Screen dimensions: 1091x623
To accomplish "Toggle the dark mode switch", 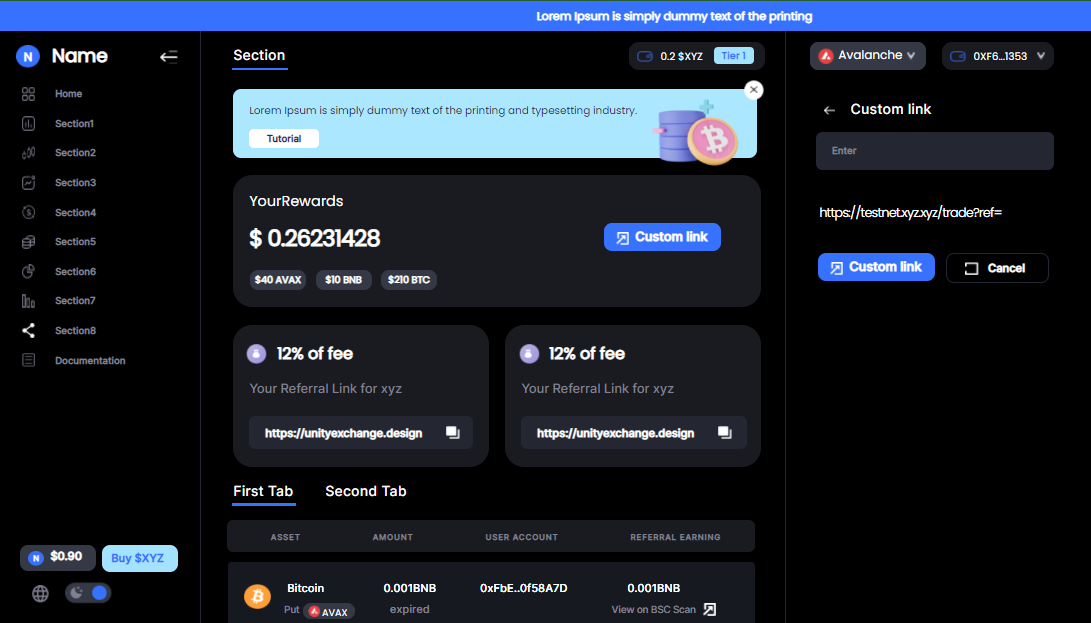I will [x=88, y=592].
